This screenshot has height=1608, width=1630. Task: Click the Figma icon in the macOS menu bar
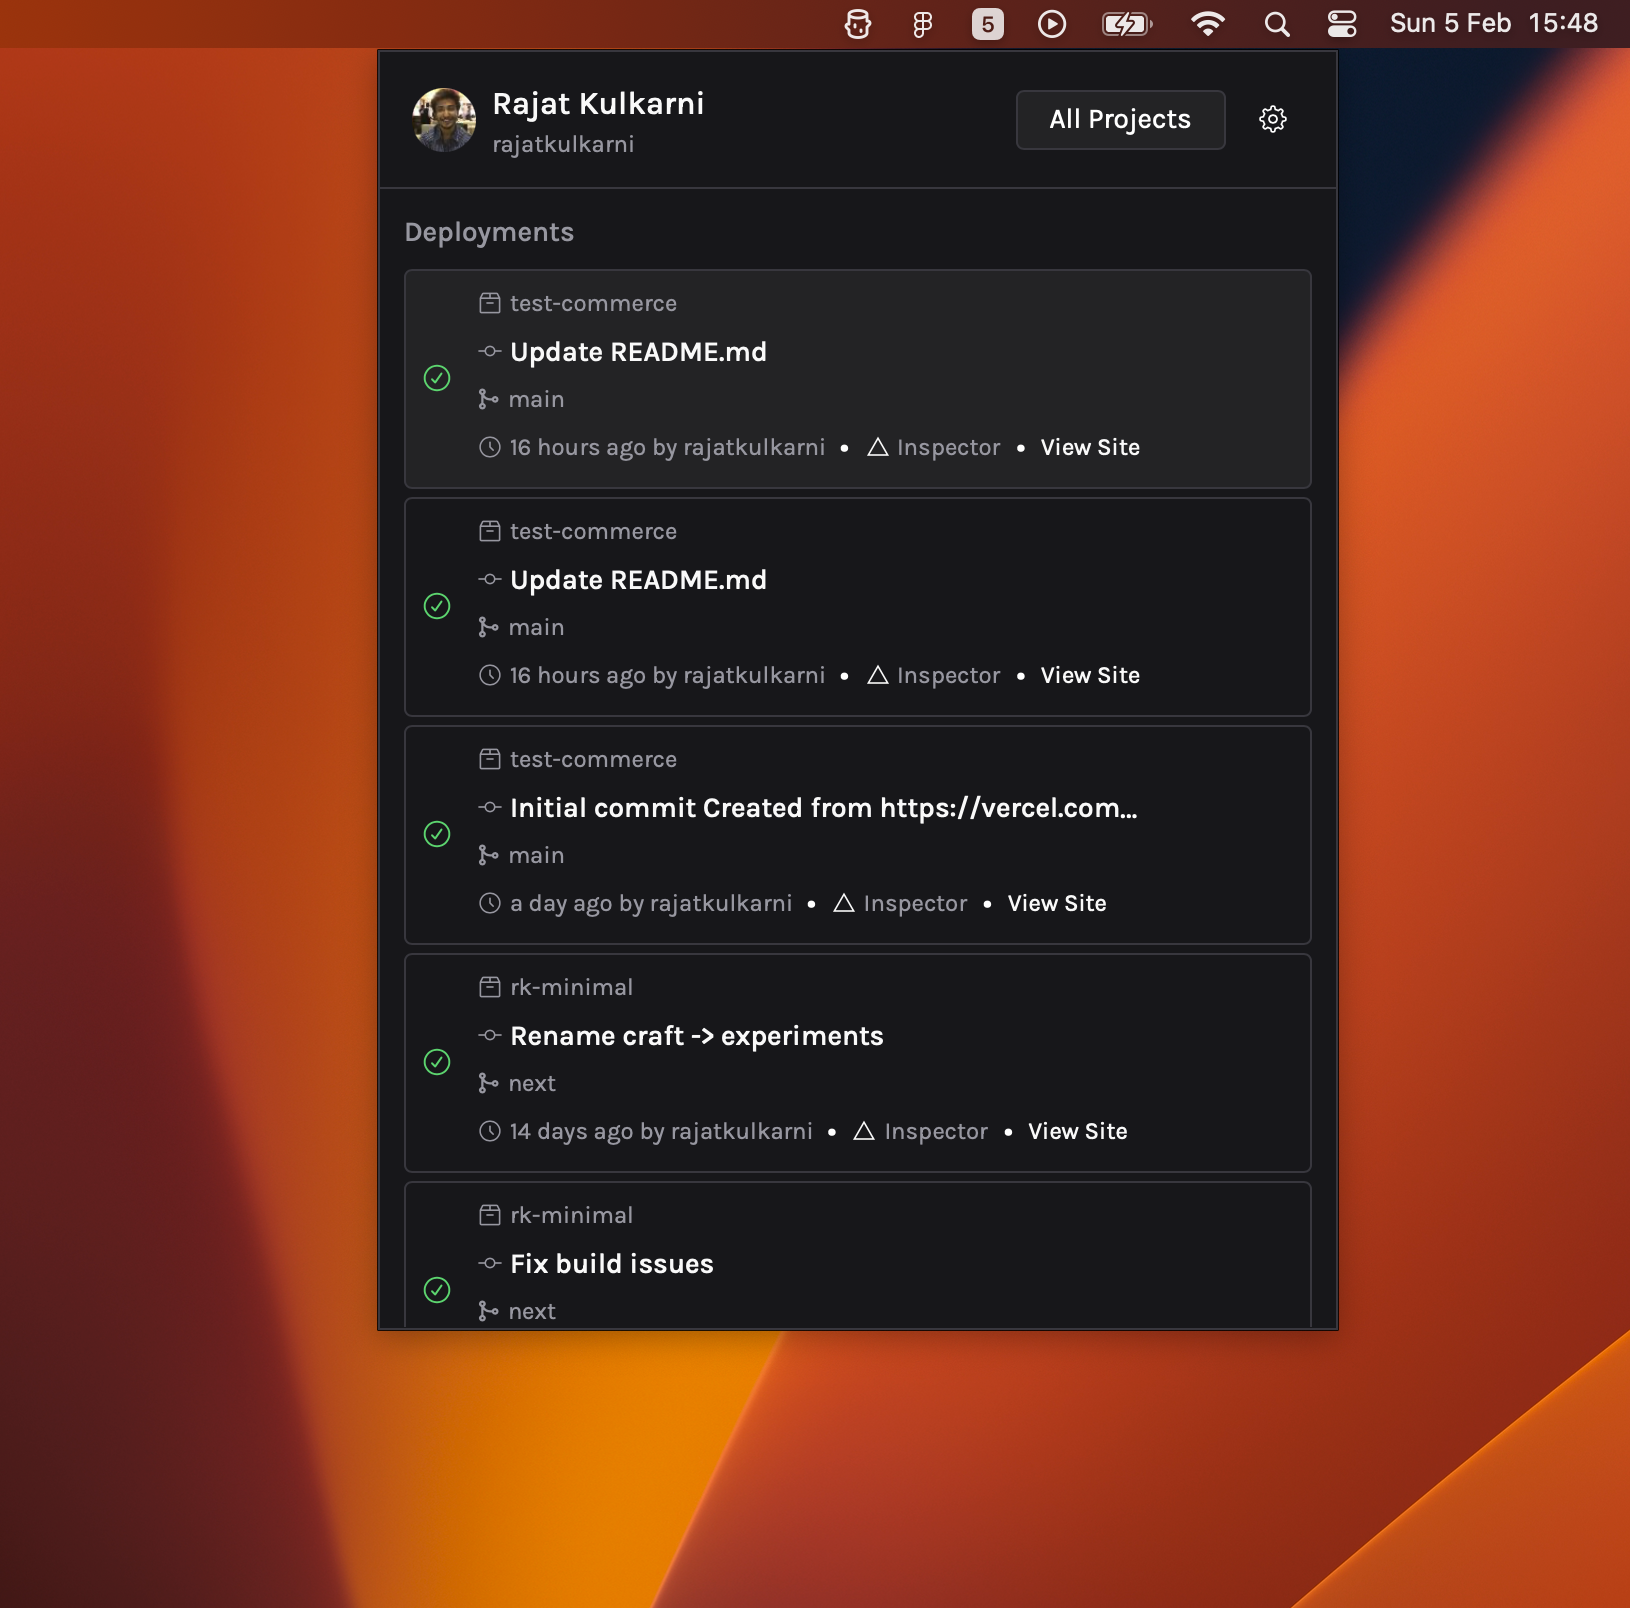pos(922,24)
